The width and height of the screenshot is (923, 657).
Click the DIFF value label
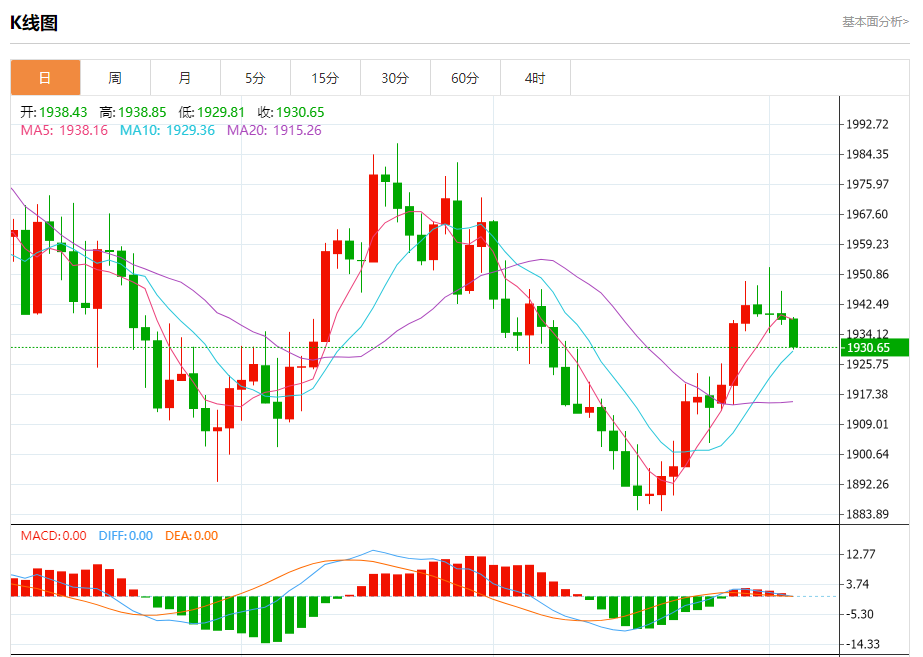tap(125, 536)
